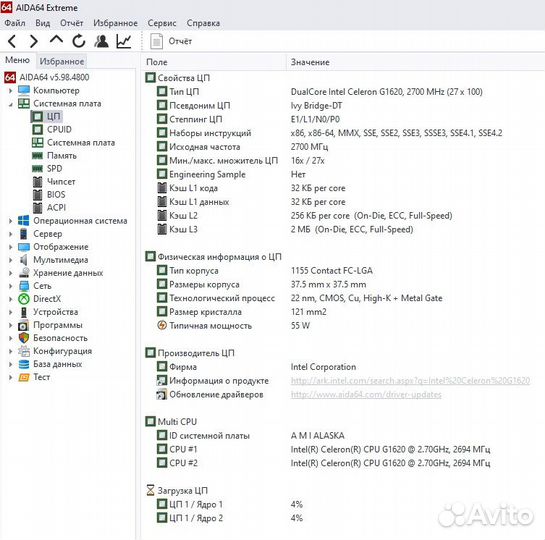Image resolution: width=545 pixels, height=540 pixels.
Task: Refresh the page with the circular arrow
Action: click(79, 41)
